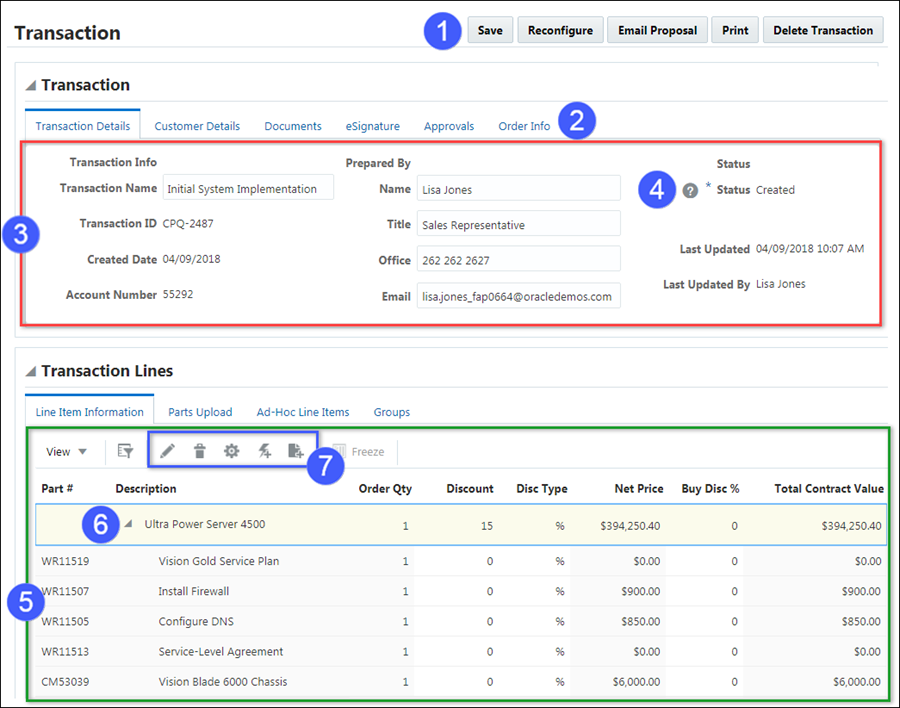This screenshot has height=708, width=900.
Task: Click the quick add lightning icon
Action: 265,451
